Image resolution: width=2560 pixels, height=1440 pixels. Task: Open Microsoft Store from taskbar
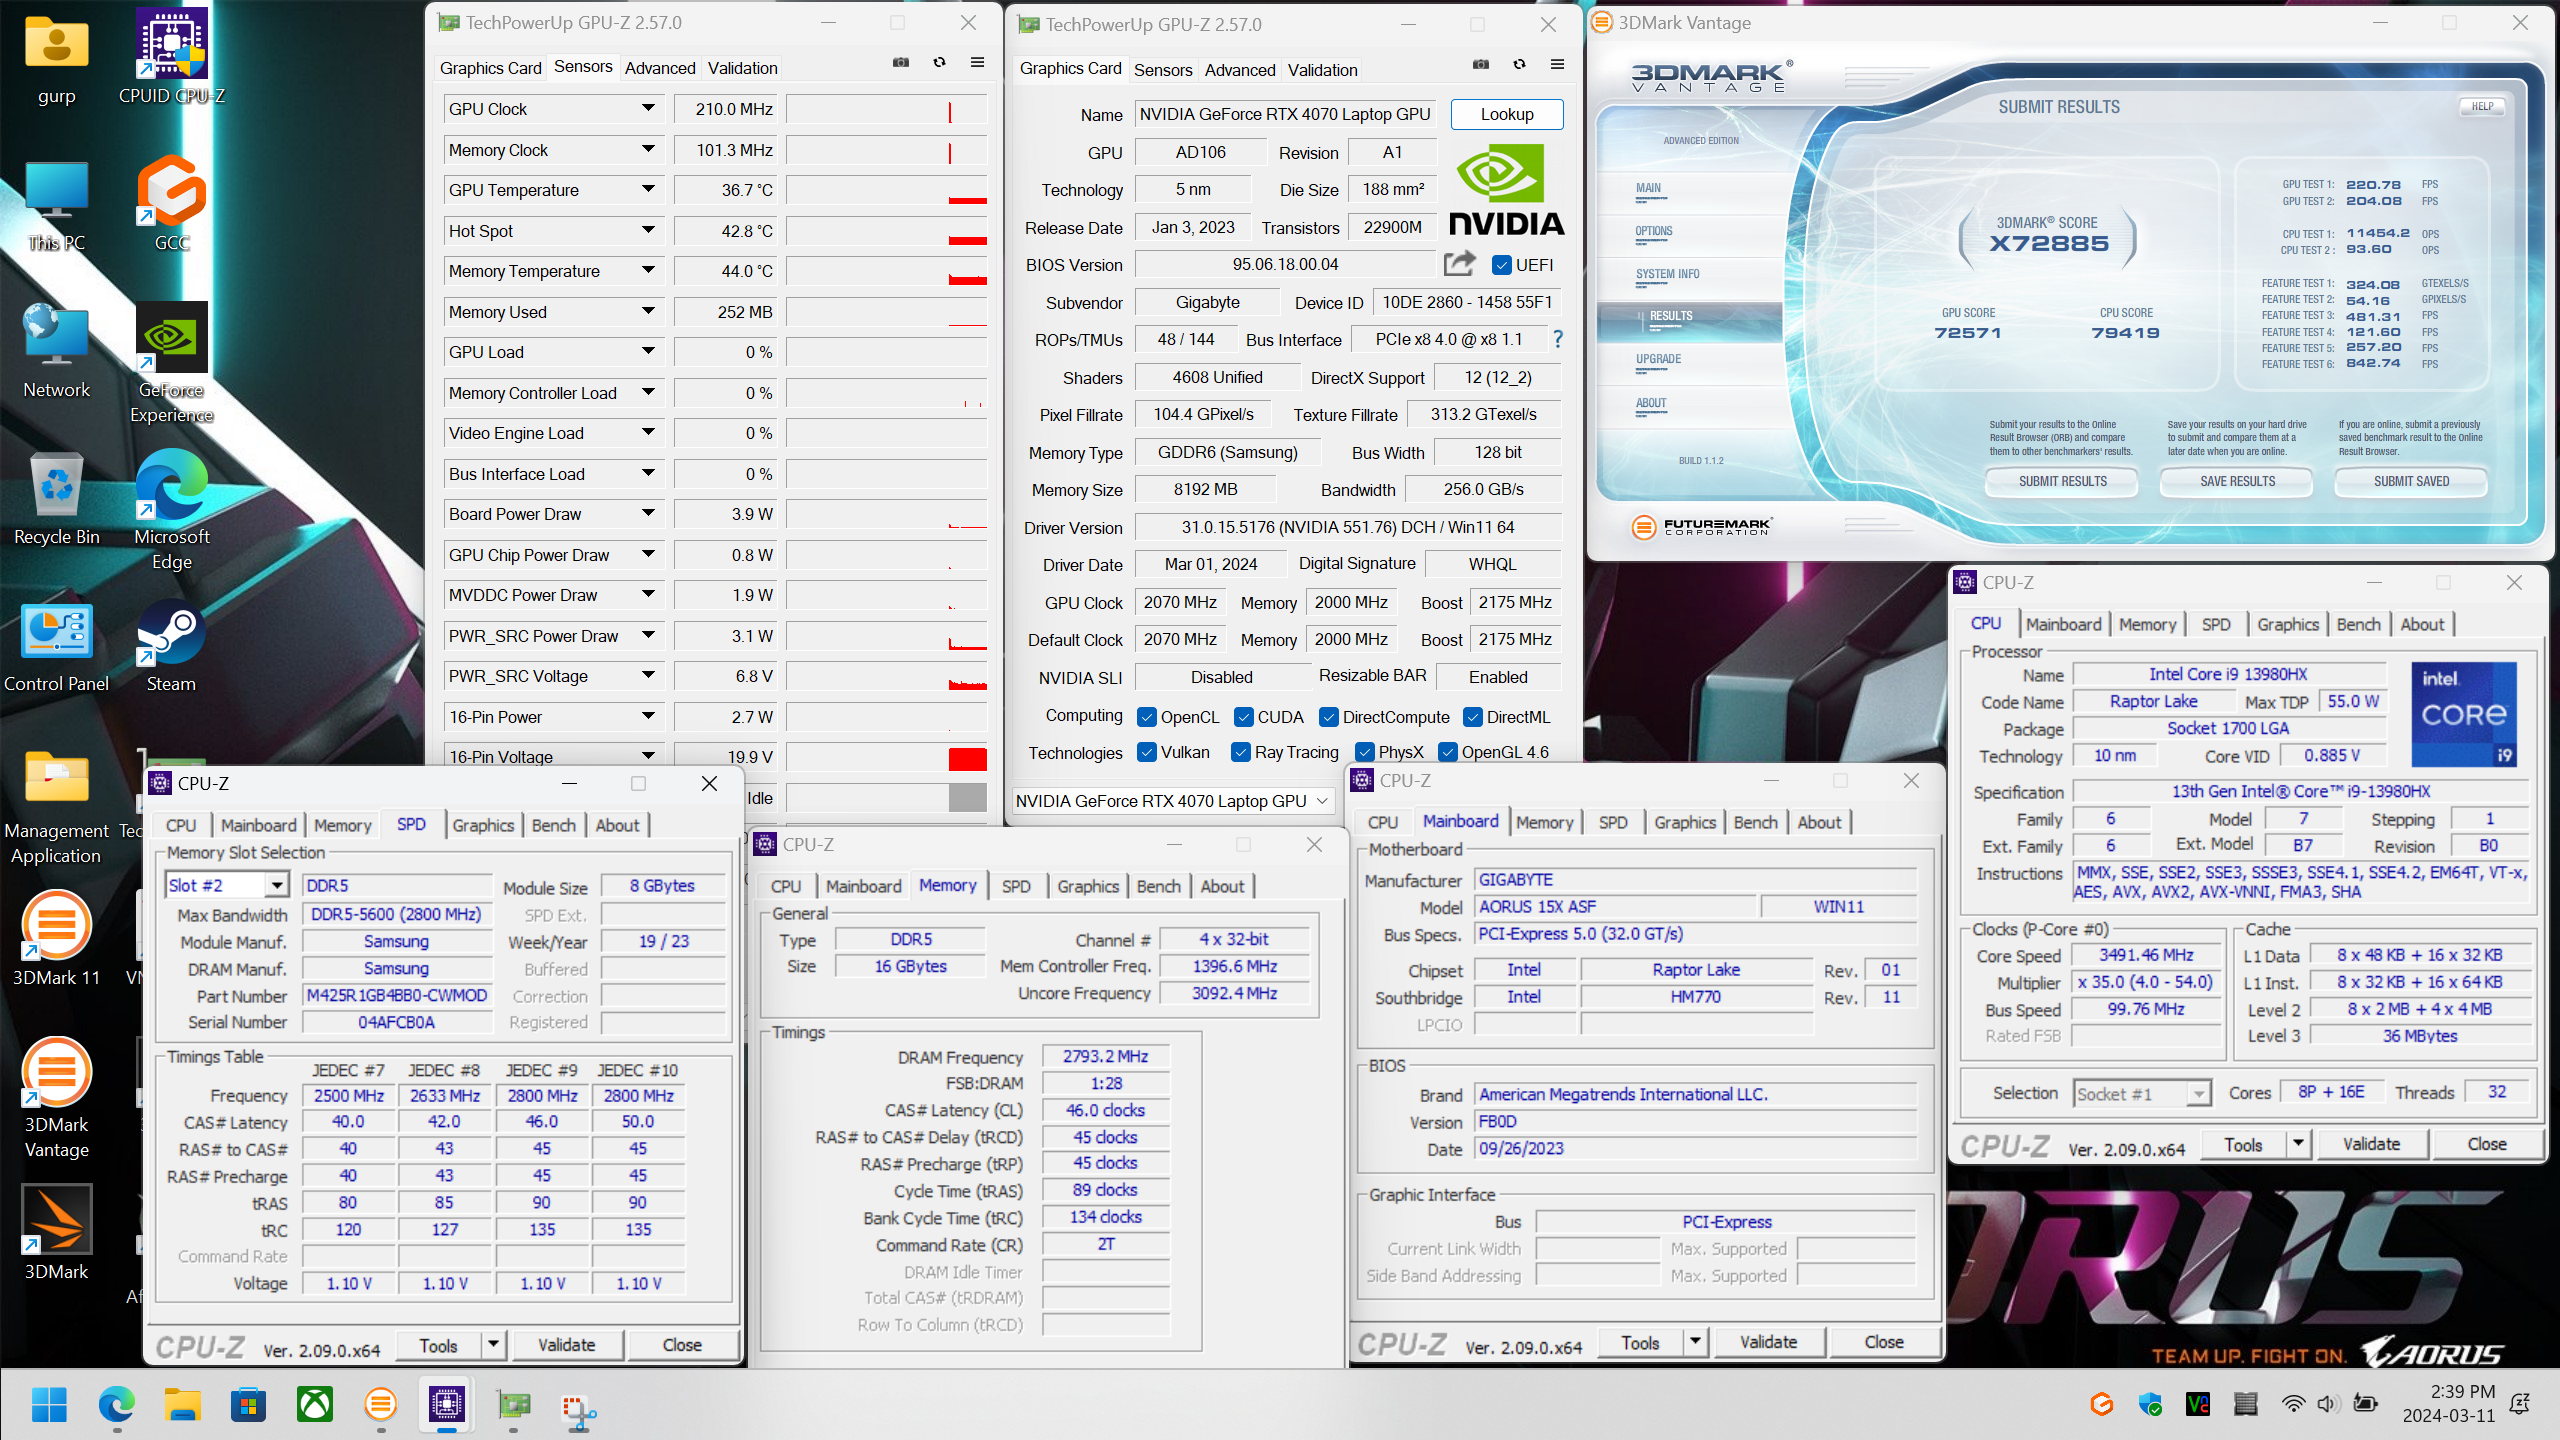pos(248,1405)
